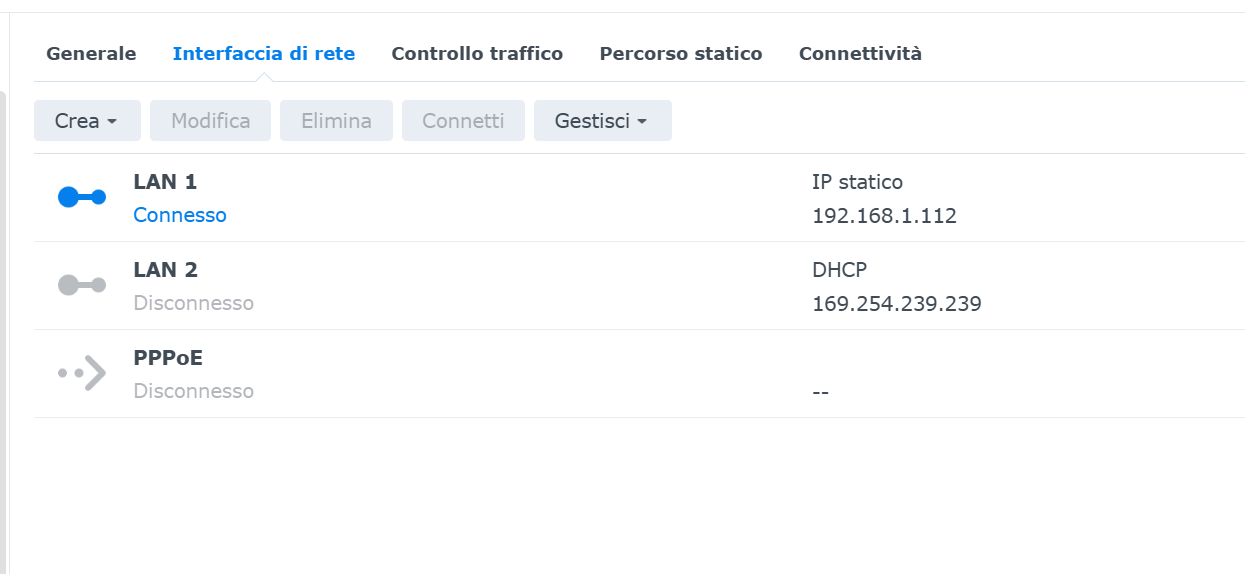Image resolution: width=1245 pixels, height=574 pixels.
Task: Switch to the Connettività tab
Action: pyautogui.click(x=860, y=54)
